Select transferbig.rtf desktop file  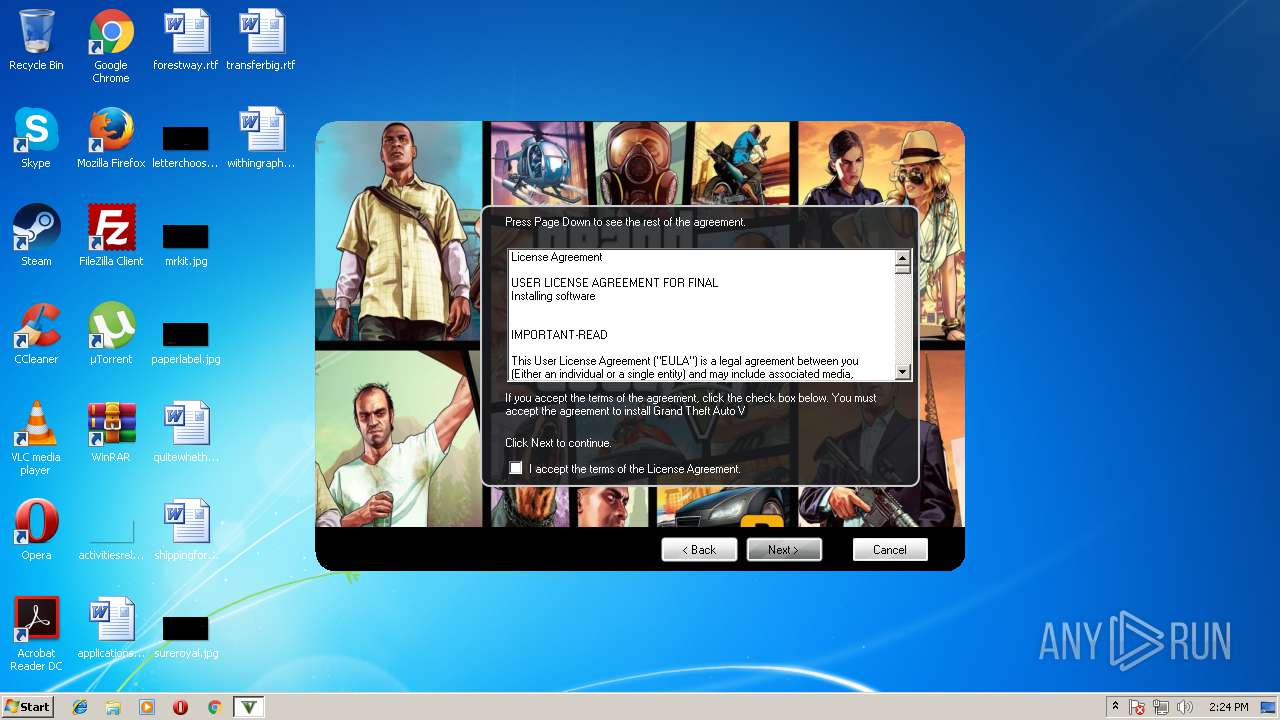pyautogui.click(x=261, y=40)
